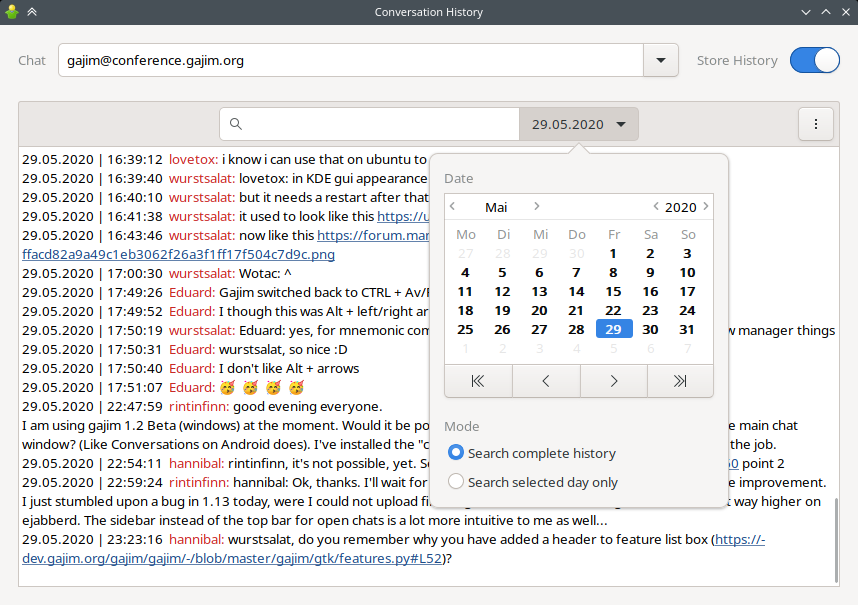Jump to last date with the skip-forward button
858x605 pixels.
pos(680,381)
